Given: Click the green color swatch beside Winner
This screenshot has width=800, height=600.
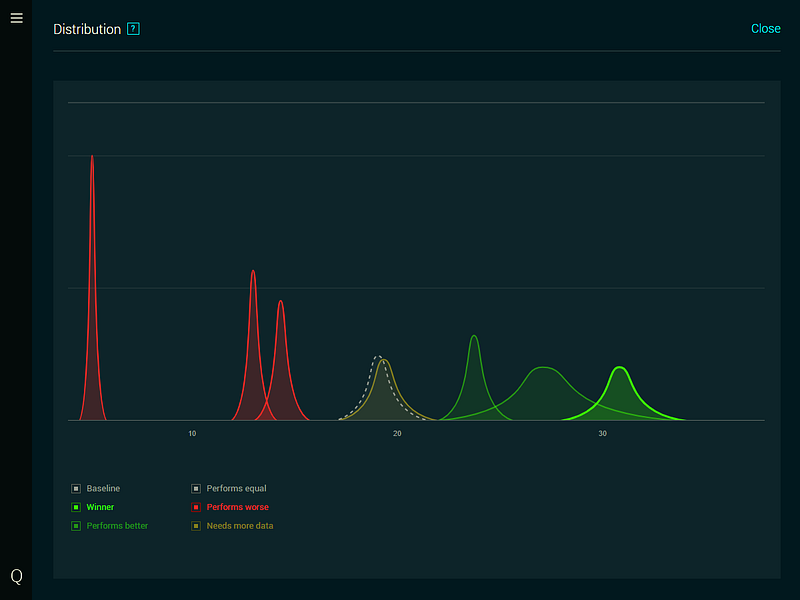Looking at the screenshot, I should pos(76,507).
